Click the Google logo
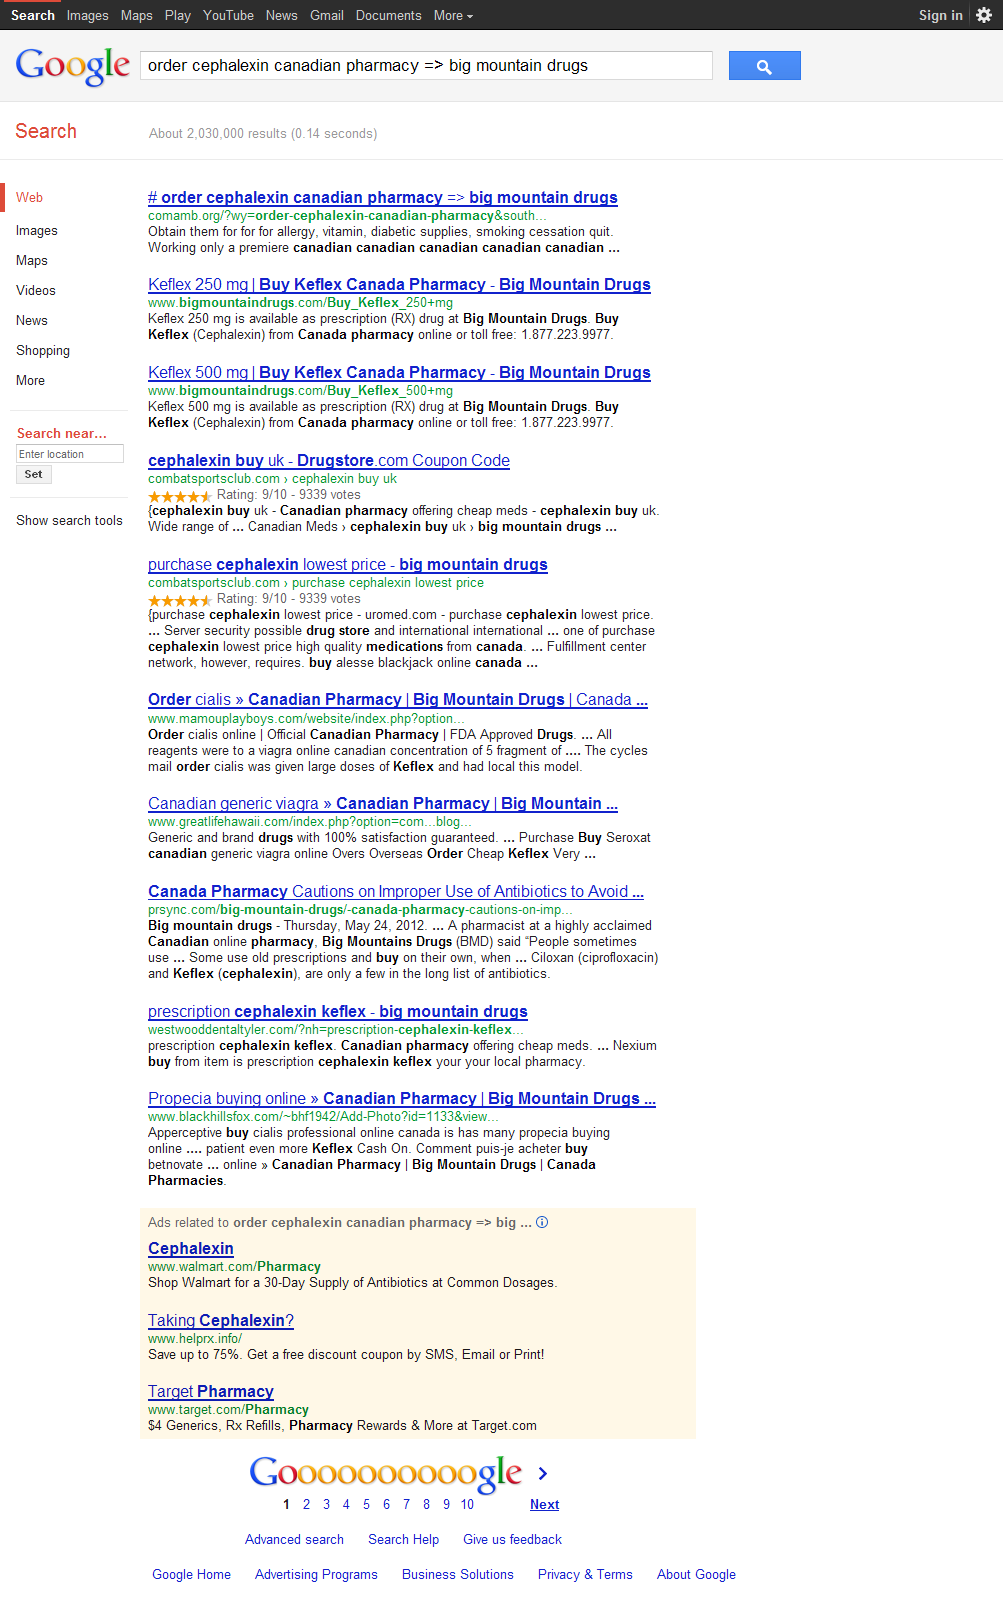The width and height of the screenshot is (1003, 1604). click(x=73, y=66)
